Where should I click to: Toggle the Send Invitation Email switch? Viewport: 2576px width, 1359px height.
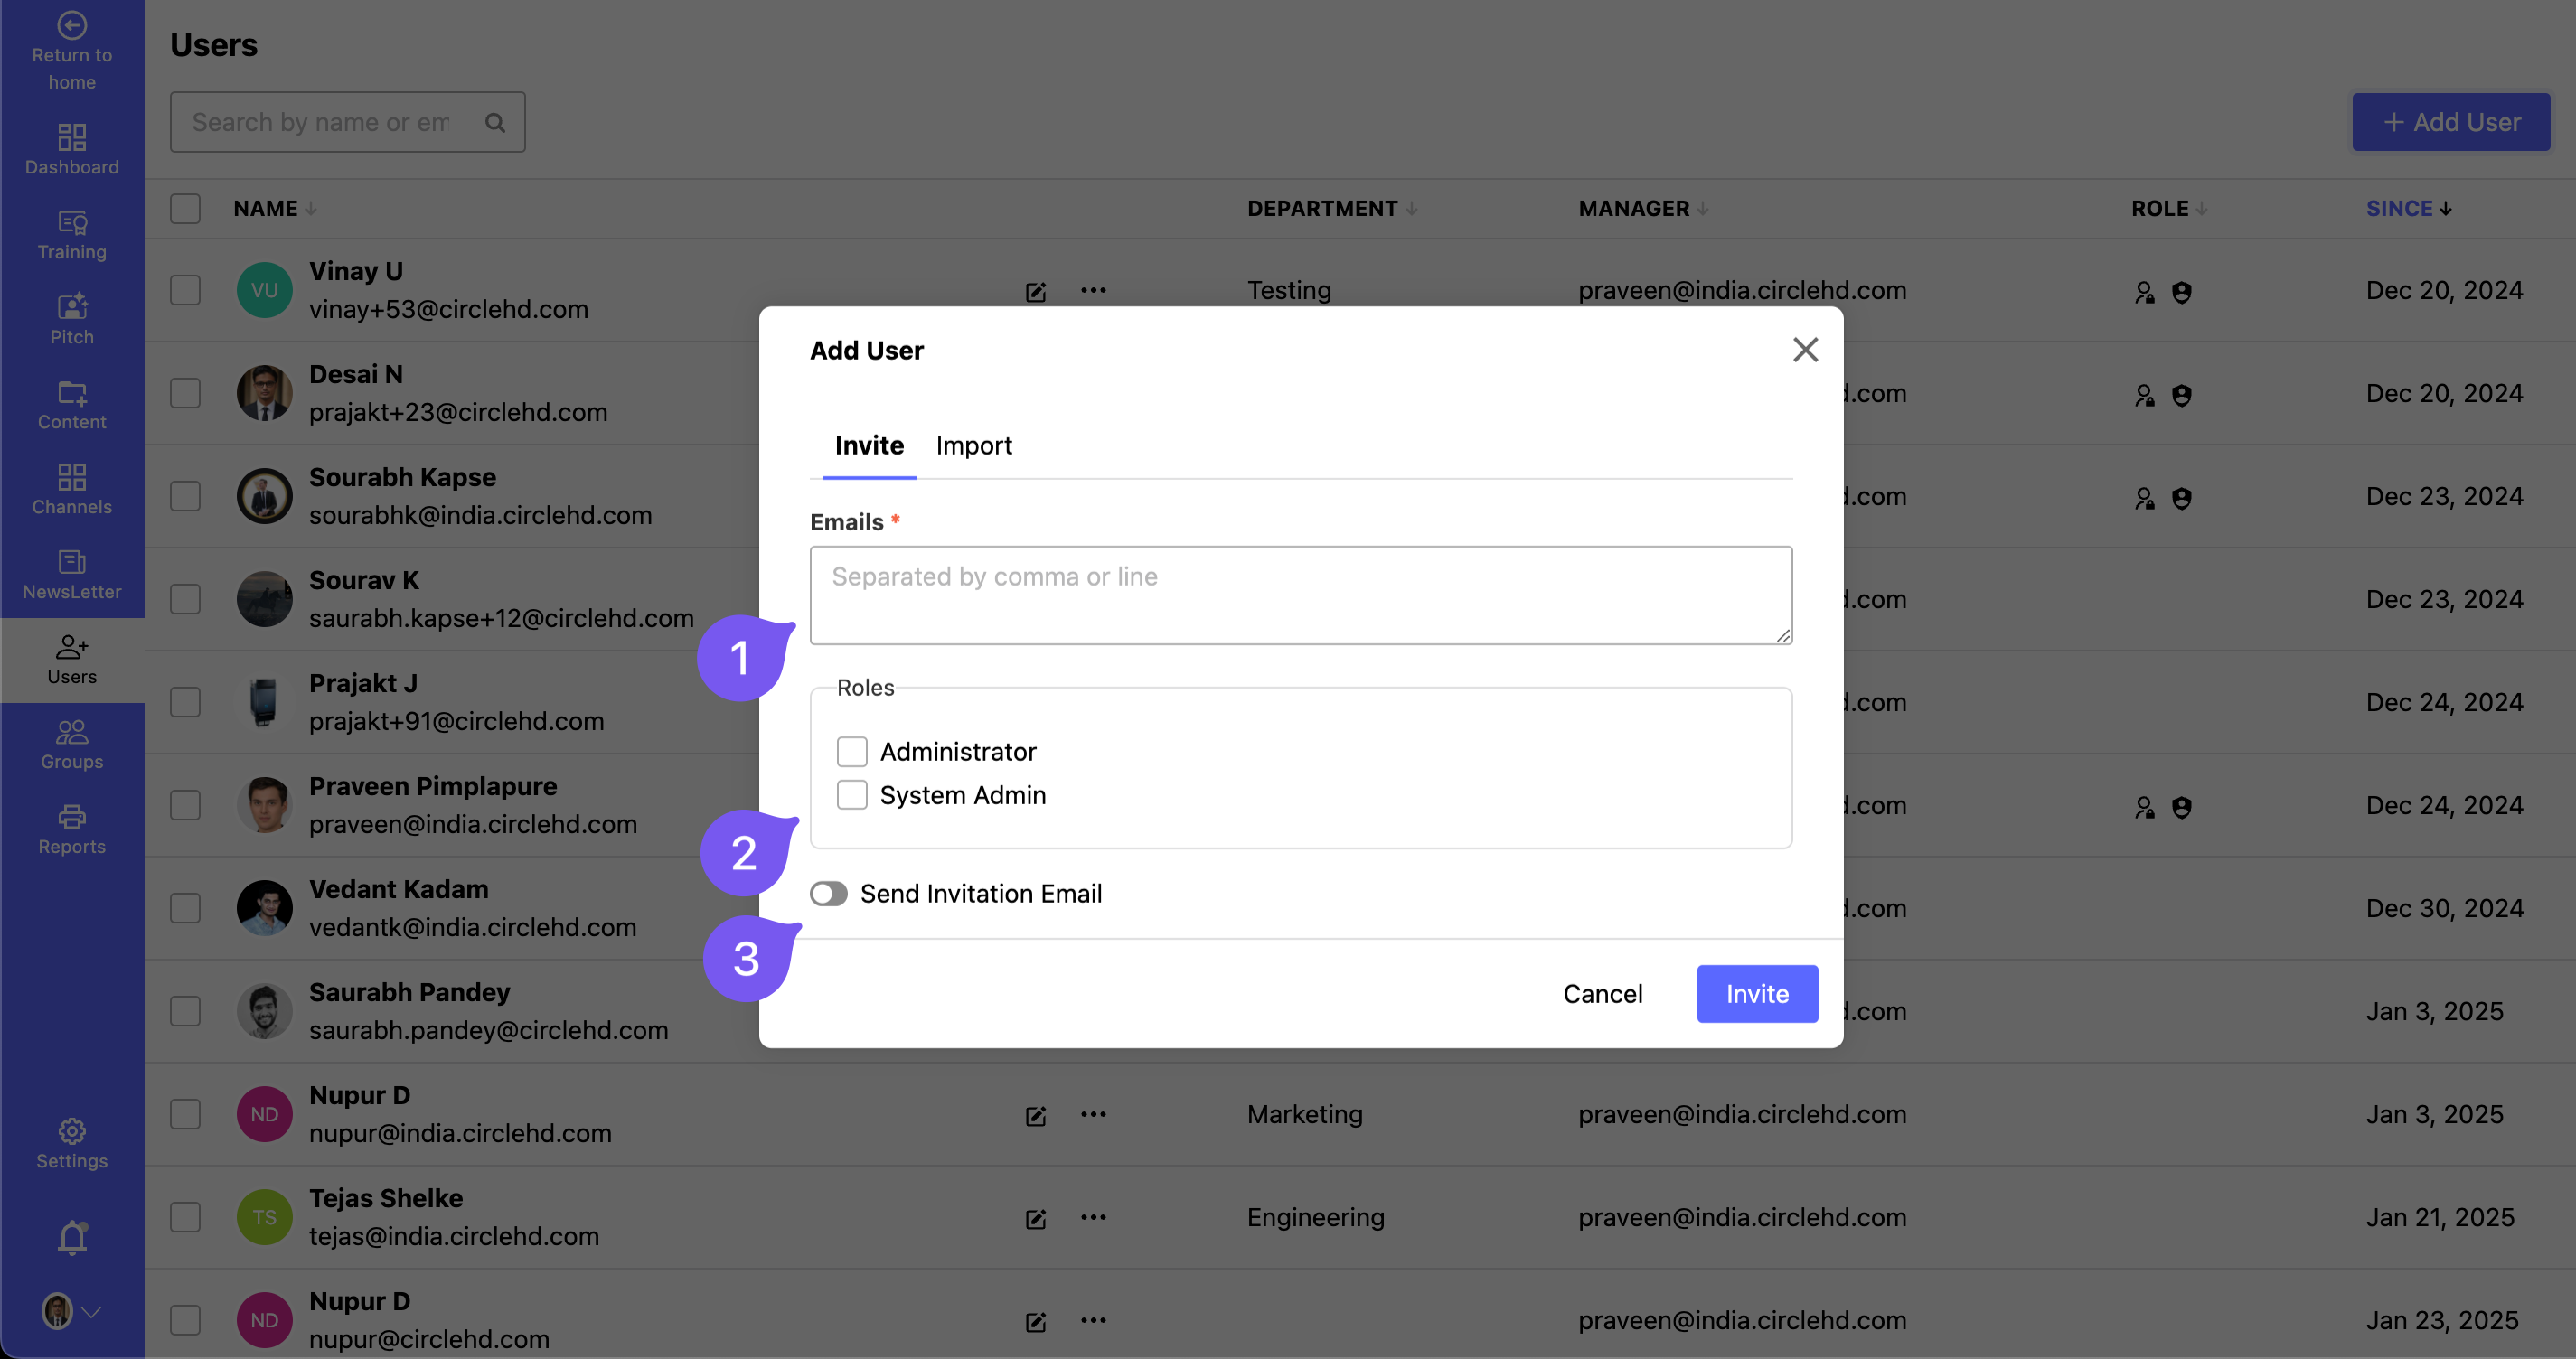[828, 893]
